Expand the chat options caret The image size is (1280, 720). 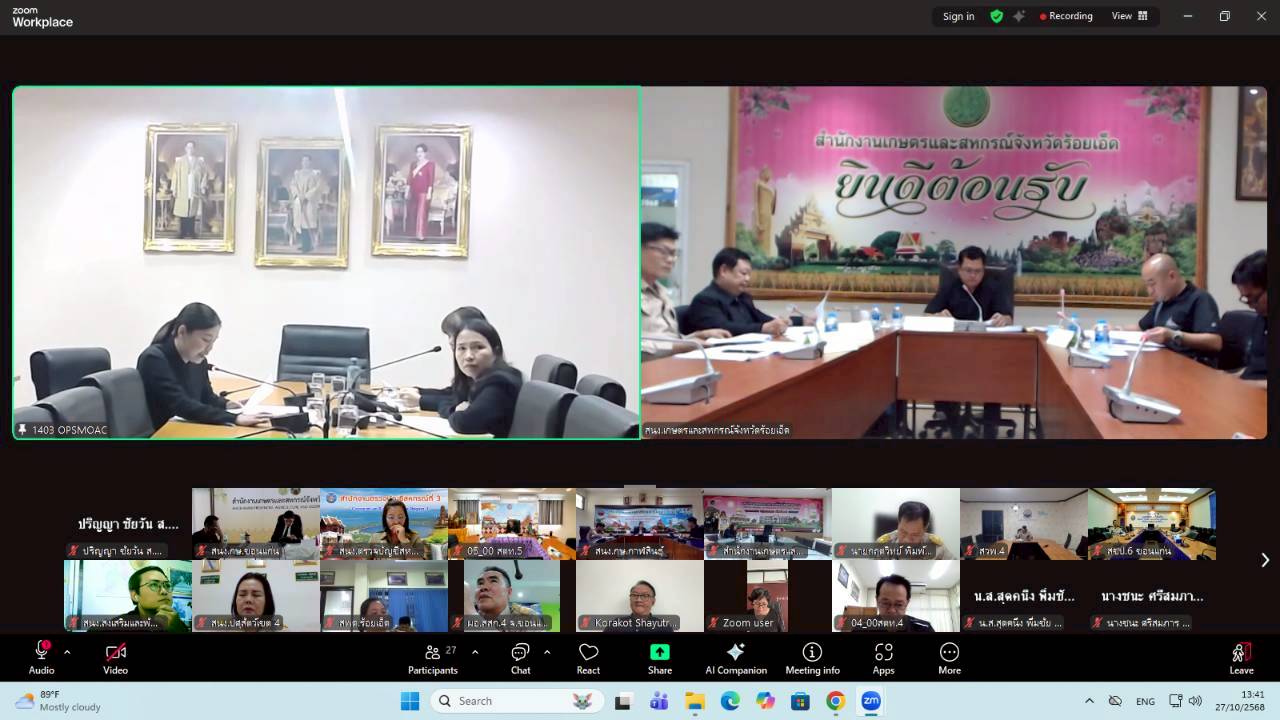tap(547, 652)
